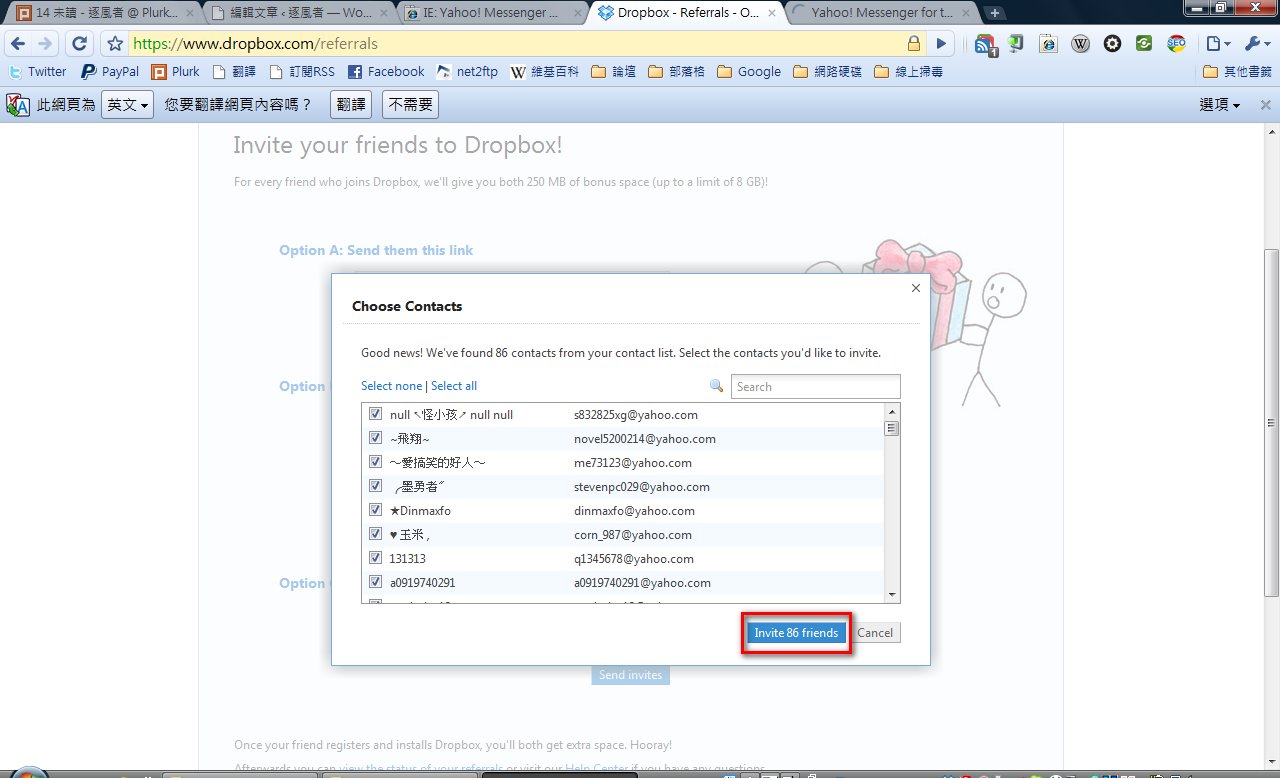
Task: Switch to the IE: Yahoo! Messenger tab
Action: [x=491, y=13]
